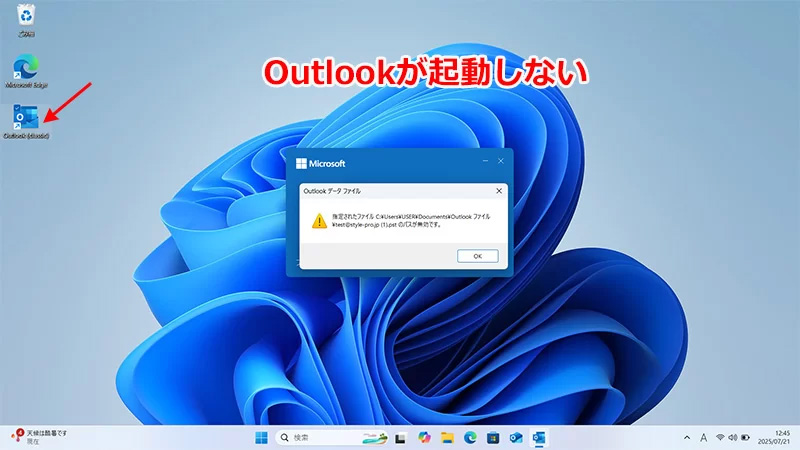Click OK in the Outlook data file dialog
The width and height of the screenshot is (800, 450).
click(x=477, y=256)
